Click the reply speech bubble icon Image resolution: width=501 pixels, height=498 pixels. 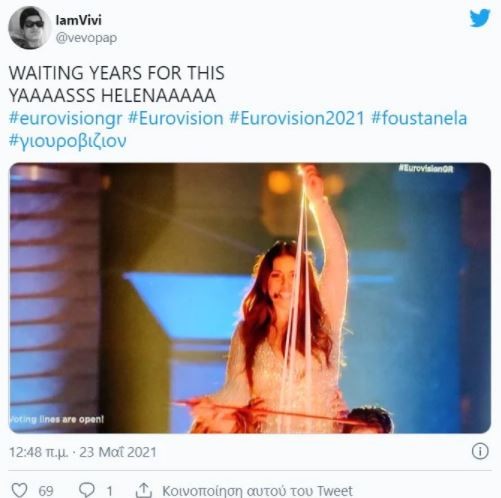[x=87, y=491]
